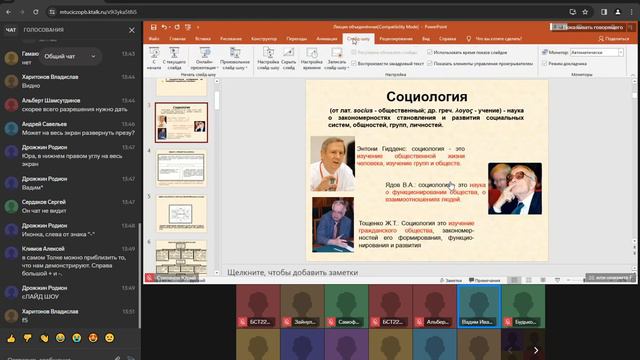Send the sad face reaction
The width and height of the screenshot is (640, 360).
pos(109,338)
